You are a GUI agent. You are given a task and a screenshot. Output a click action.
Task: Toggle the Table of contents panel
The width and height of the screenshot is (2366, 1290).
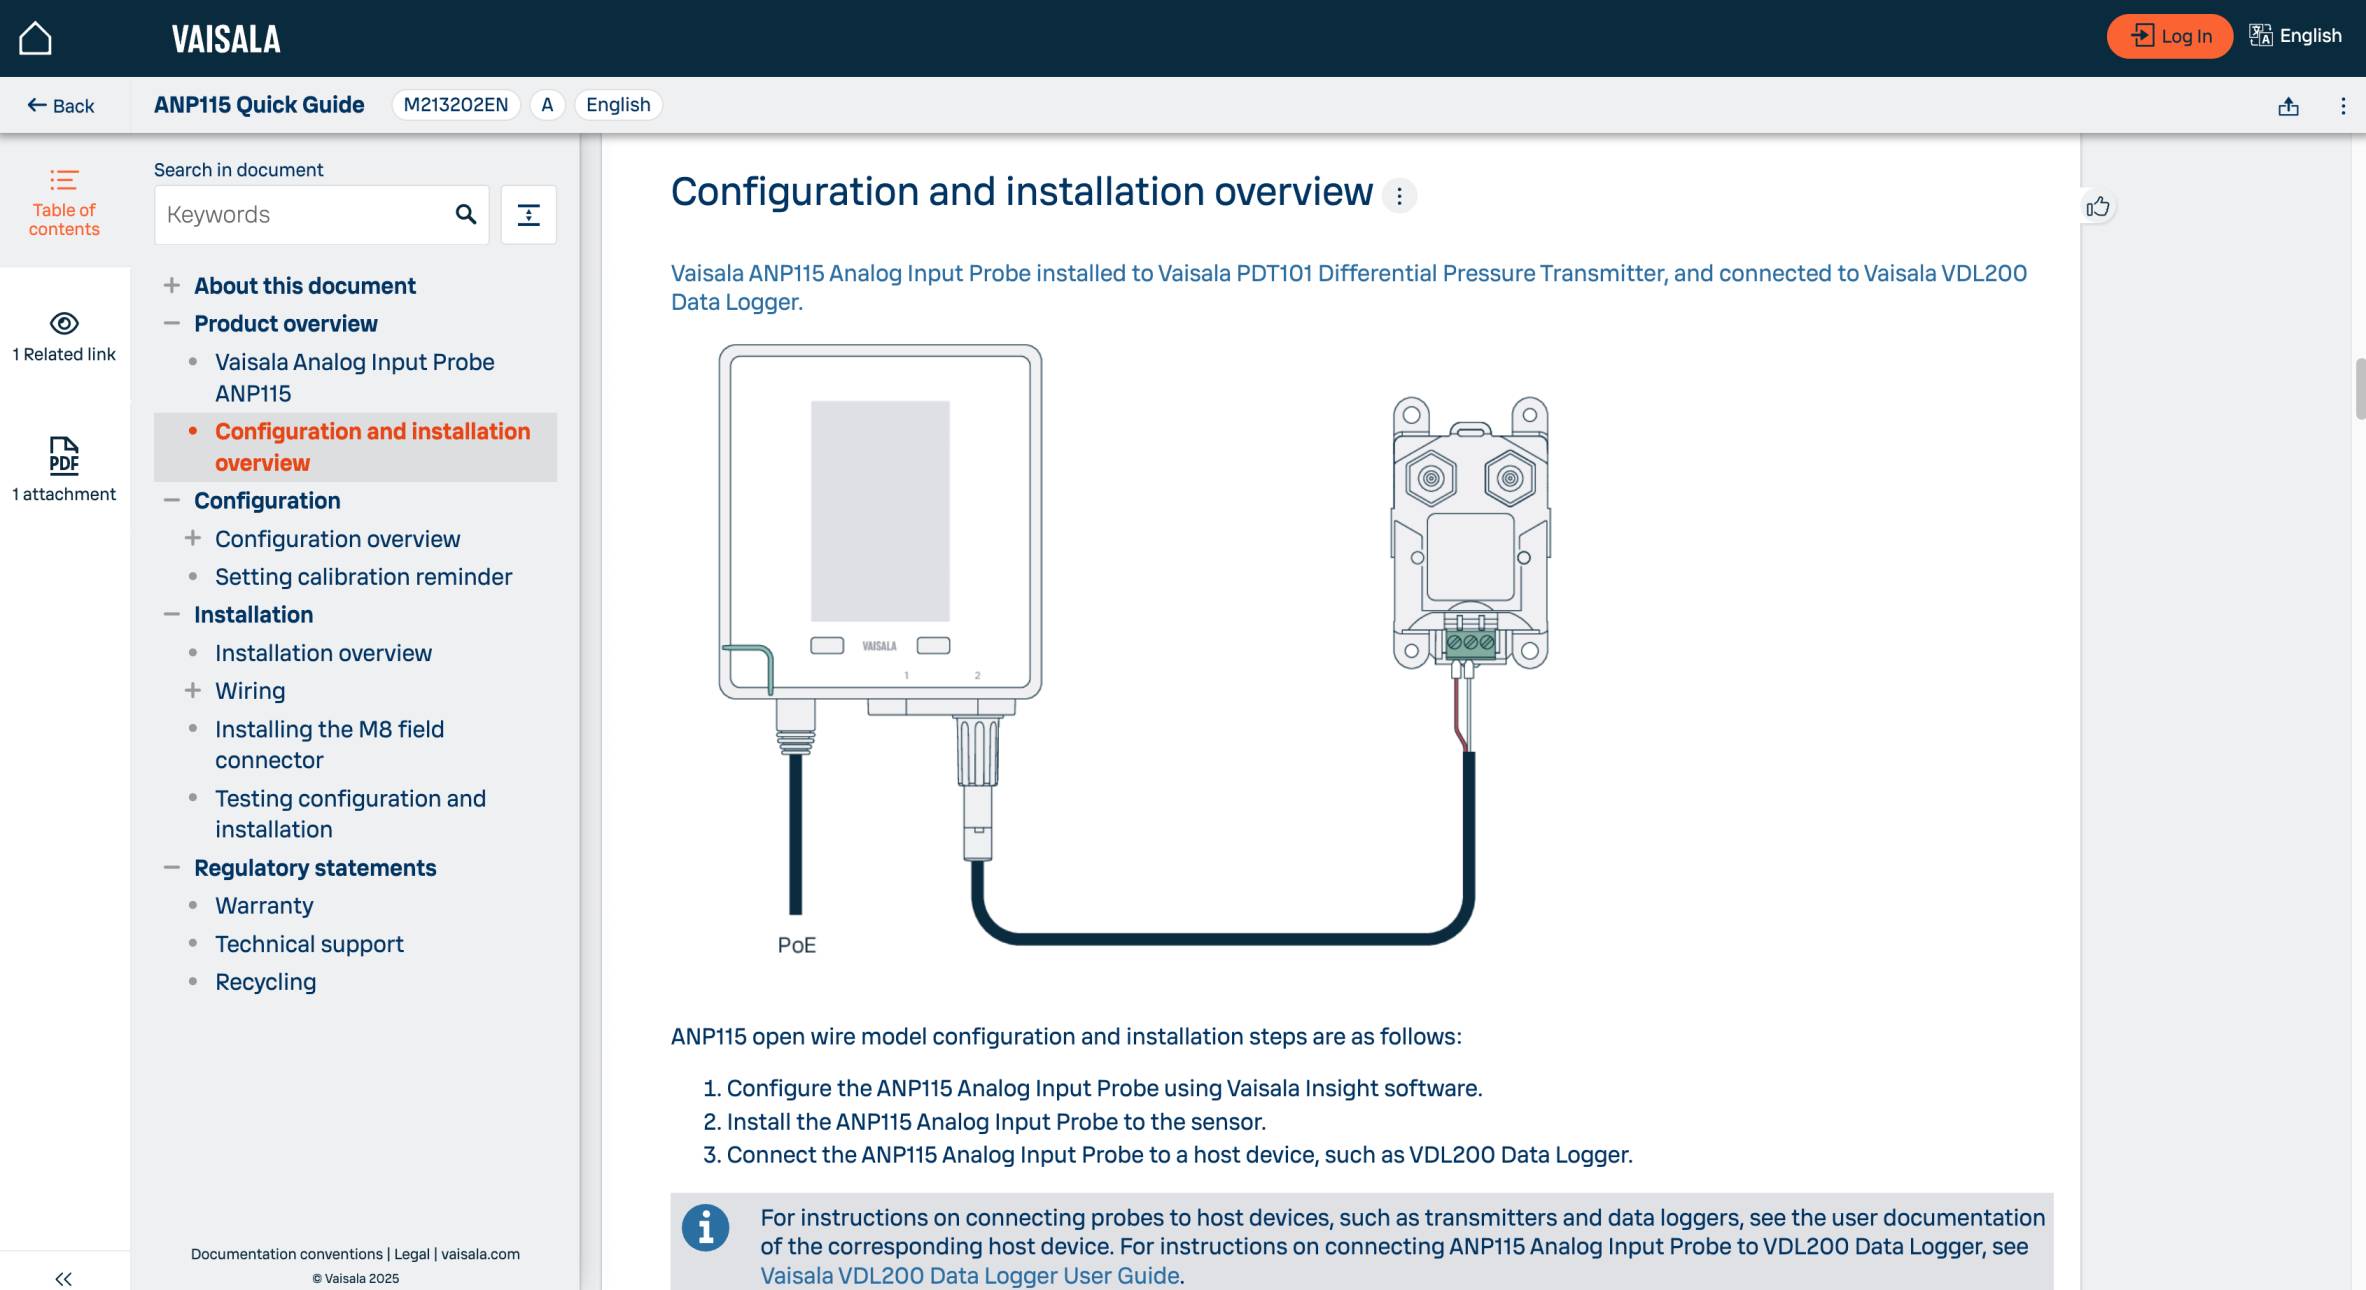click(x=64, y=203)
